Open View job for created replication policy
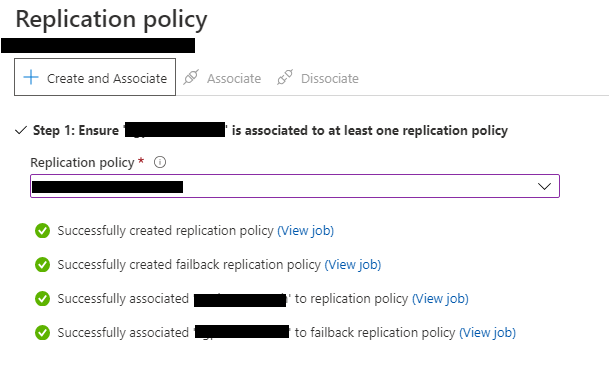 click(x=305, y=231)
